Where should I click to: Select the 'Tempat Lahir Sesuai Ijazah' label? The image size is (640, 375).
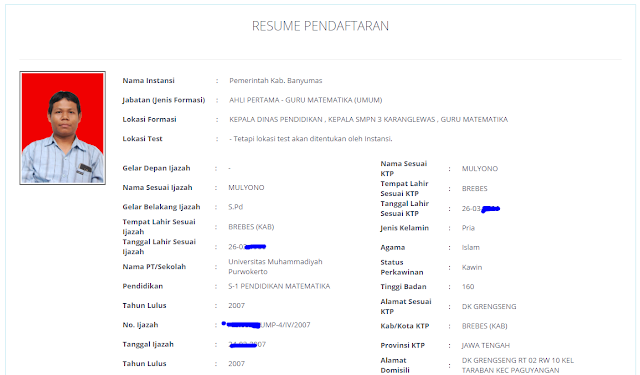click(159, 227)
